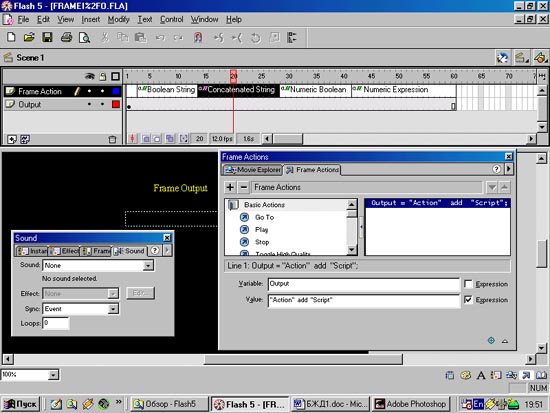This screenshot has height=413, width=550.
Task: Click the Пуск Start button
Action: pos(21,404)
